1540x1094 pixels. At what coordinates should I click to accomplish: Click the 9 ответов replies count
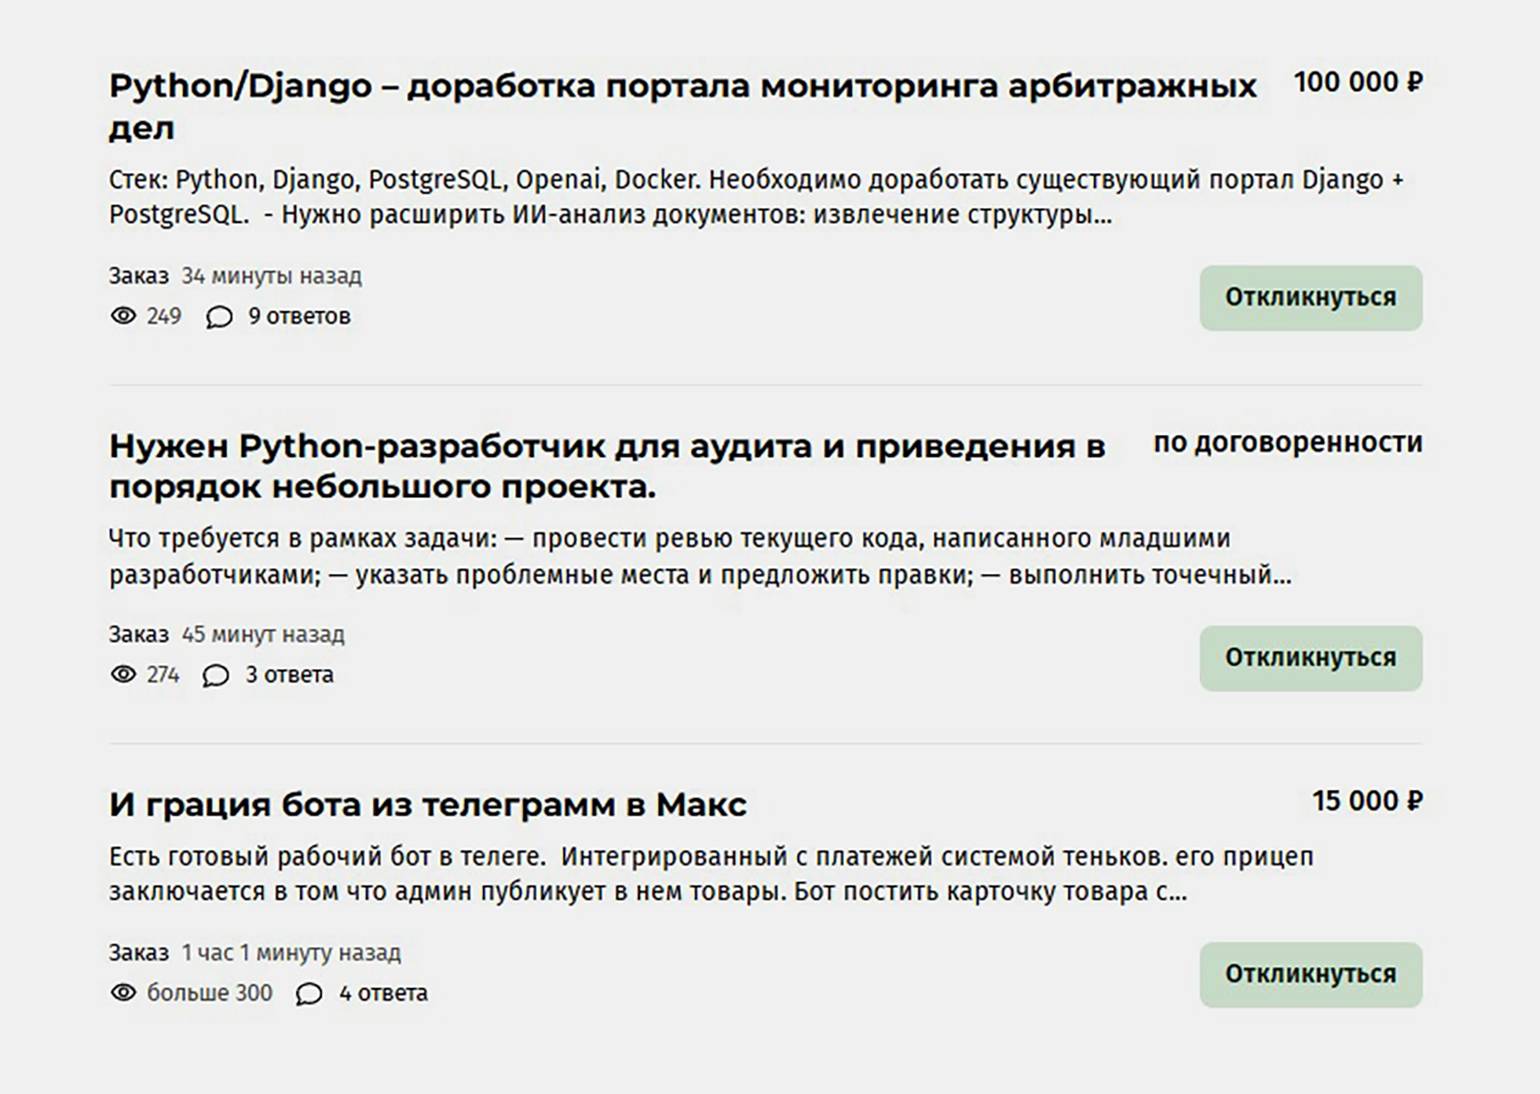click(299, 316)
